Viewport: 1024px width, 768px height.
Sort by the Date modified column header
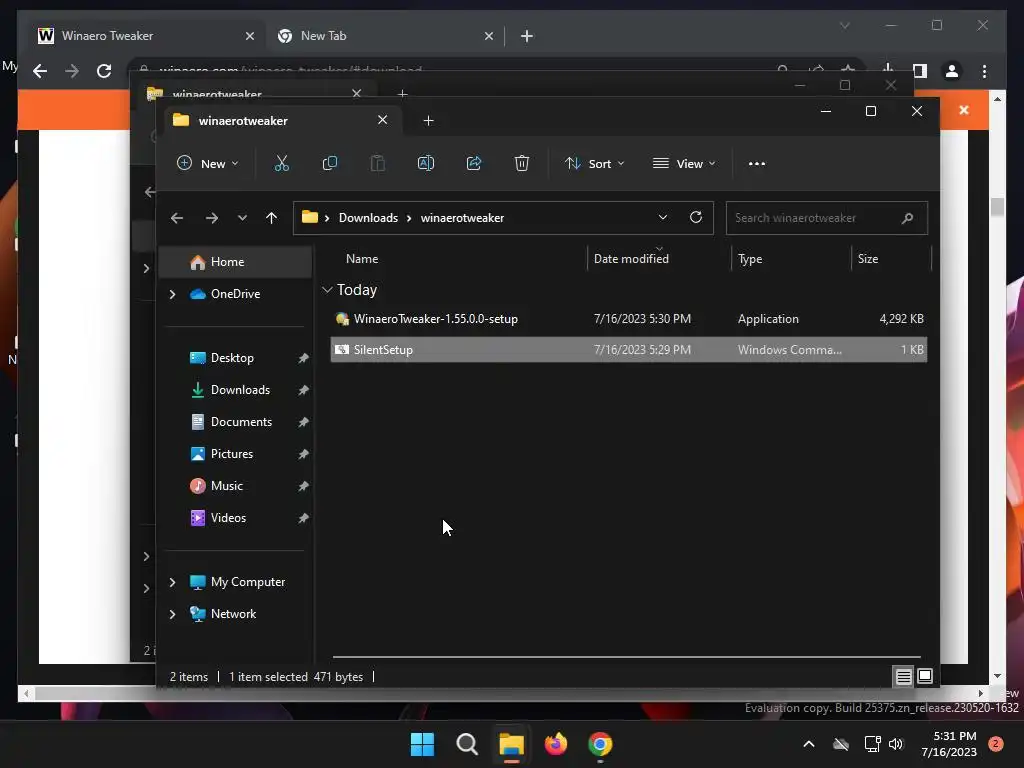[x=631, y=259]
